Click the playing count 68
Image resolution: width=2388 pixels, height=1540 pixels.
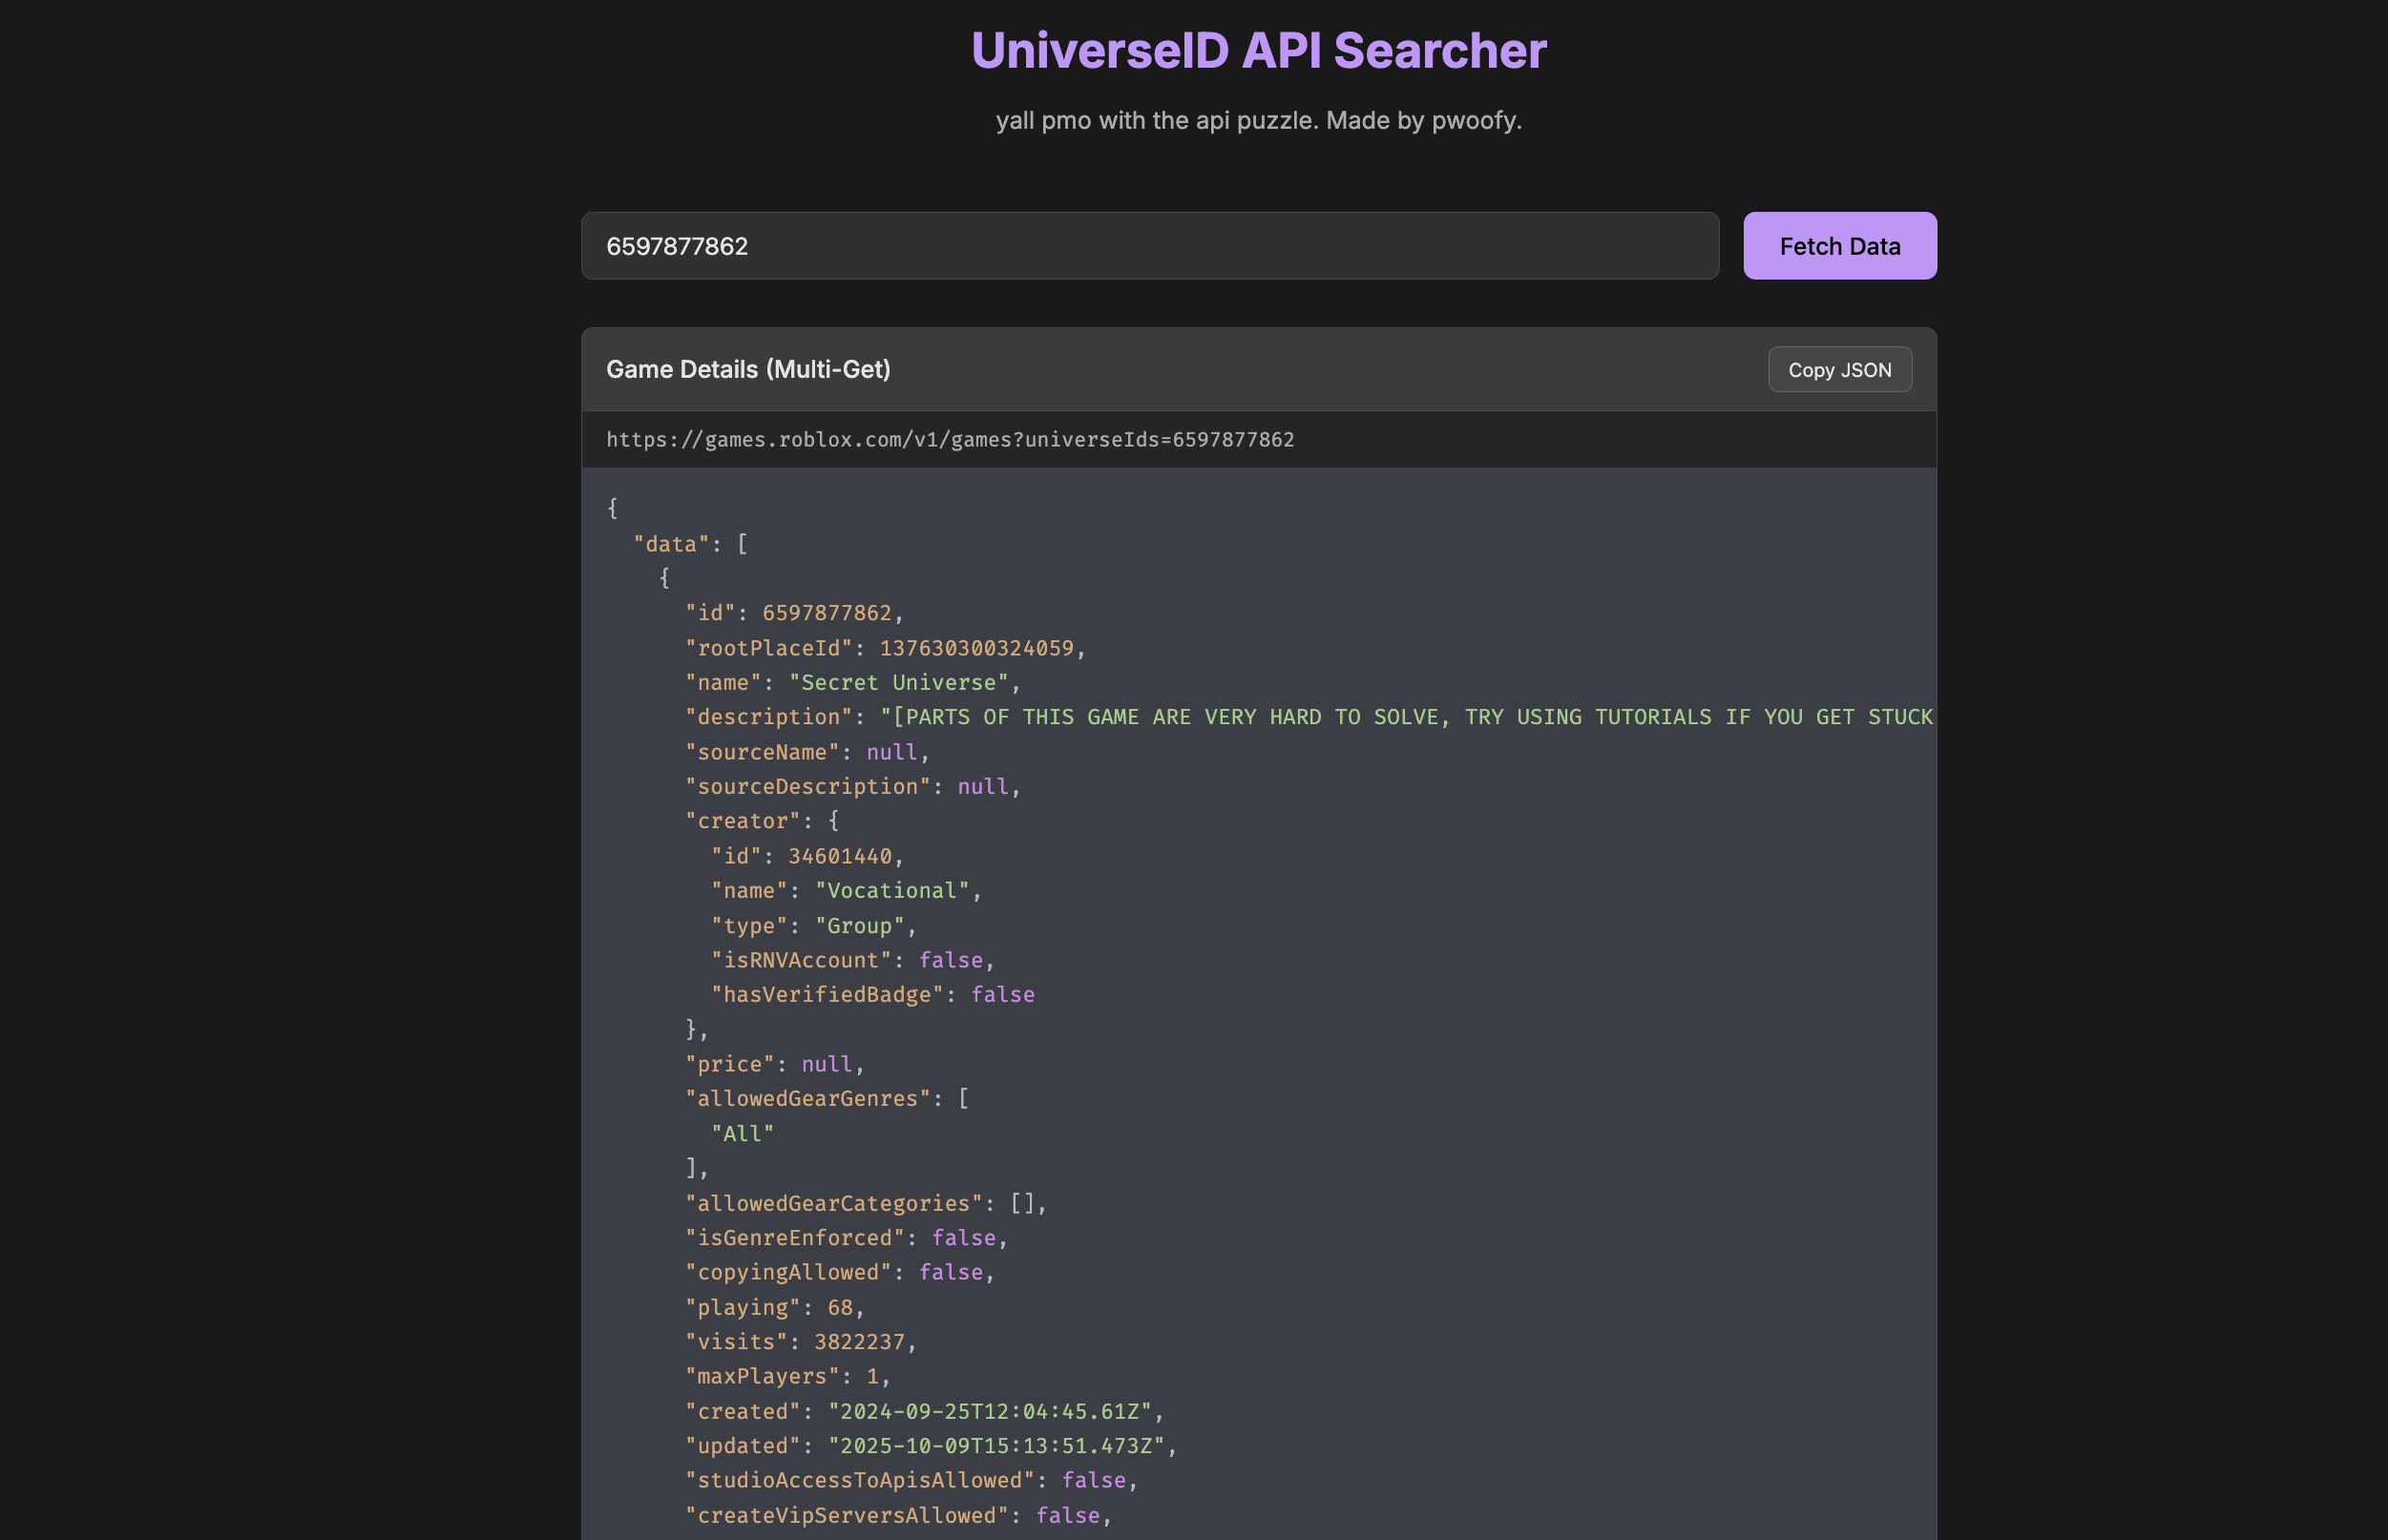coord(839,1308)
